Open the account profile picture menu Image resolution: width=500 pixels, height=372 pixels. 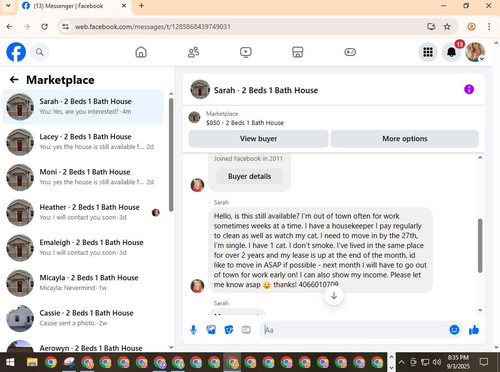point(475,52)
